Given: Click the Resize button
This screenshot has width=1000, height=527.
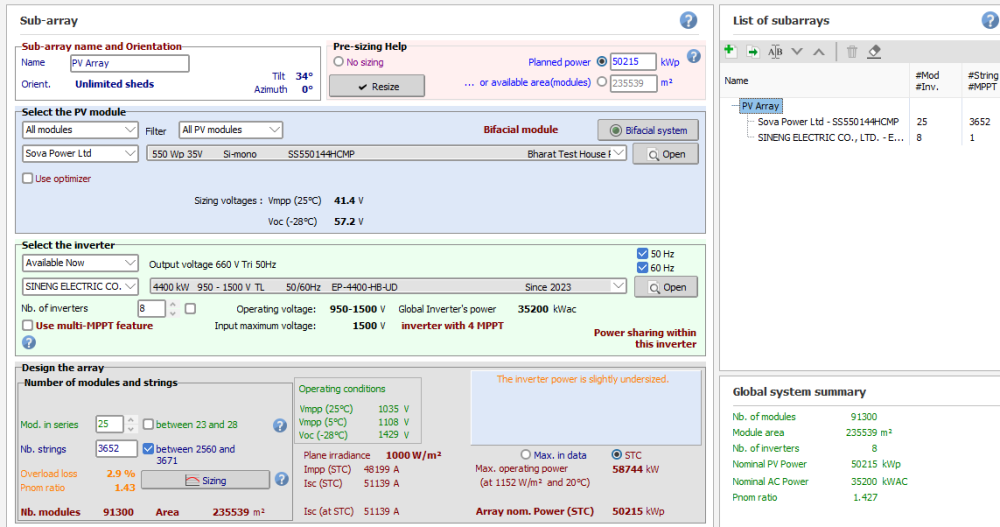Looking at the screenshot, I should click(376, 87).
